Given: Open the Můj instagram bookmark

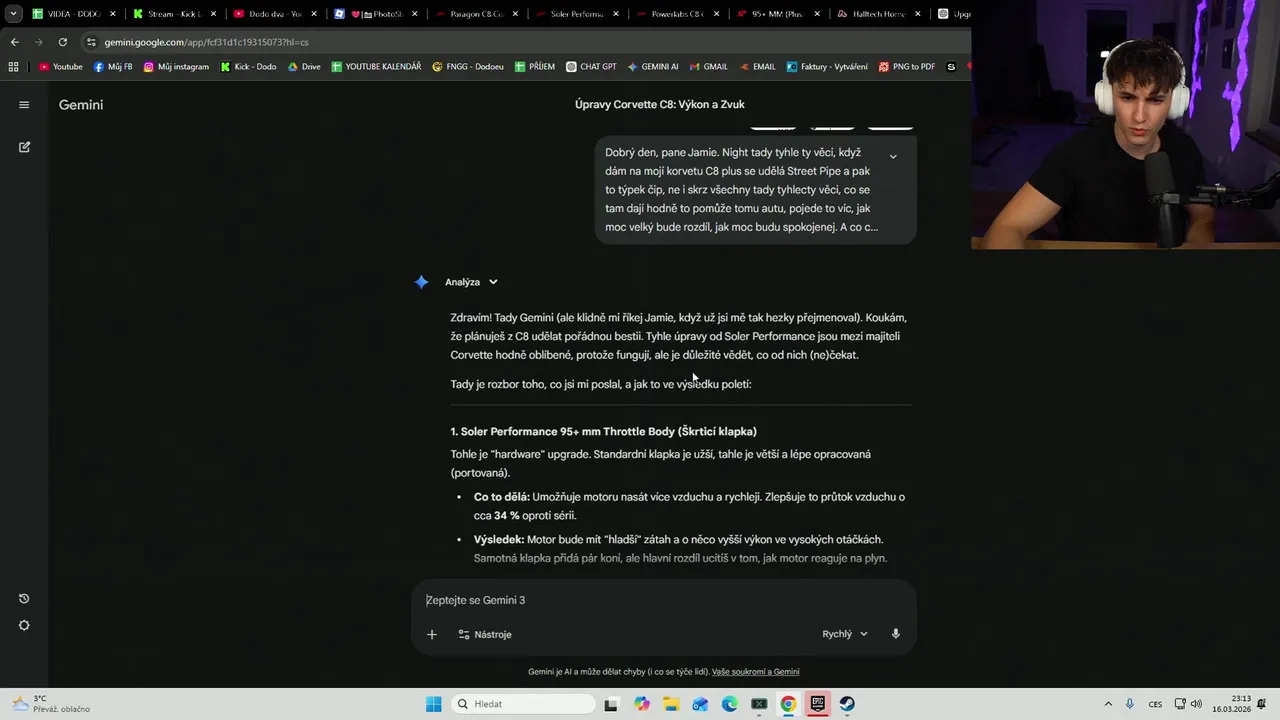Looking at the screenshot, I should tap(176, 67).
